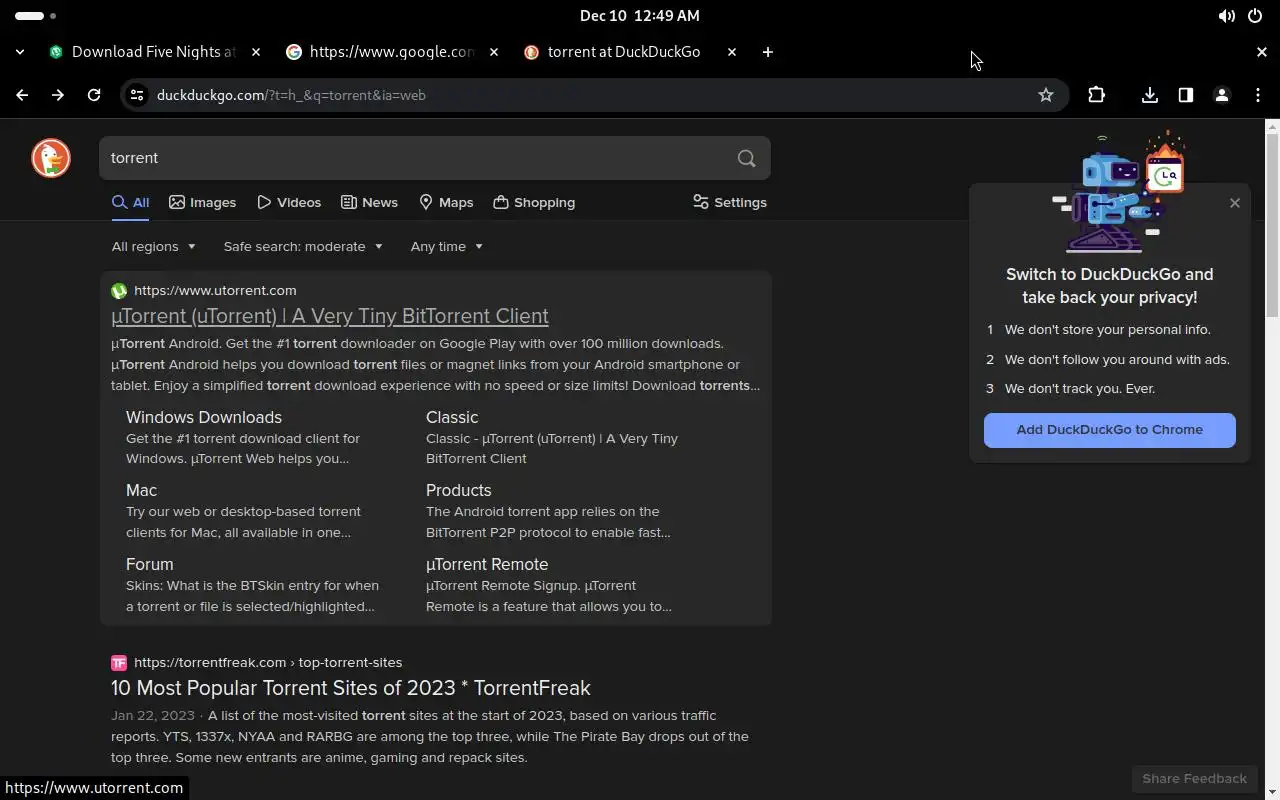1280x800 pixels.
Task: Switch to the Download Five Nights browser tab
Action: [153, 52]
